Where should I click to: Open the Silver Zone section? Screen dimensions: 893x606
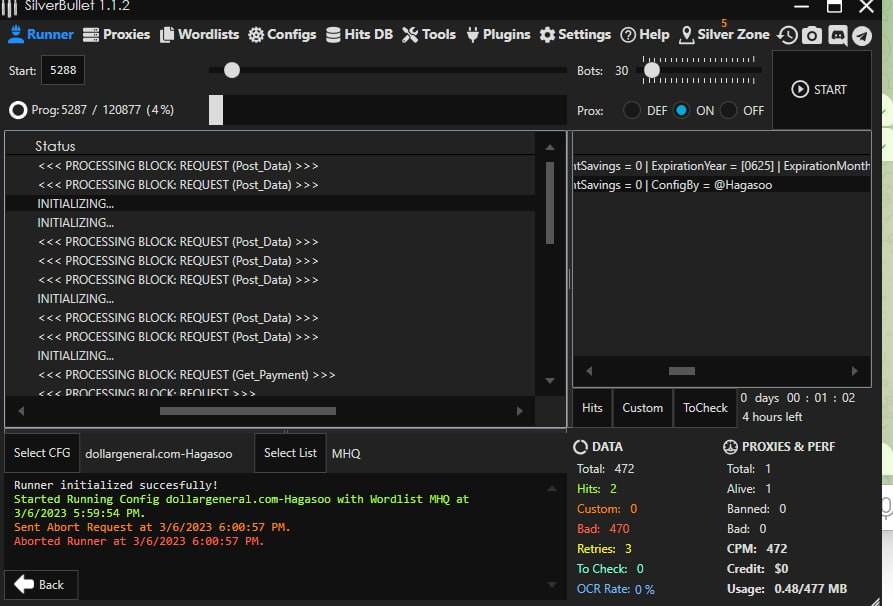(724, 34)
